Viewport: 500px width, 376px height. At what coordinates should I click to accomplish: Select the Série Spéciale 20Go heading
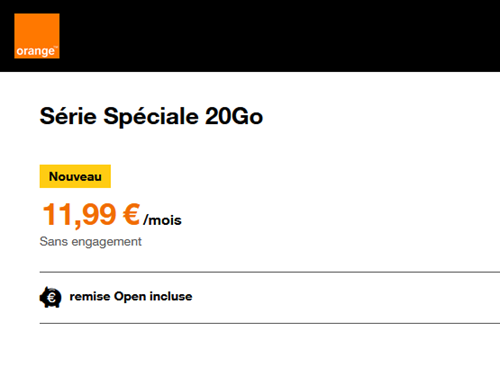point(151,116)
